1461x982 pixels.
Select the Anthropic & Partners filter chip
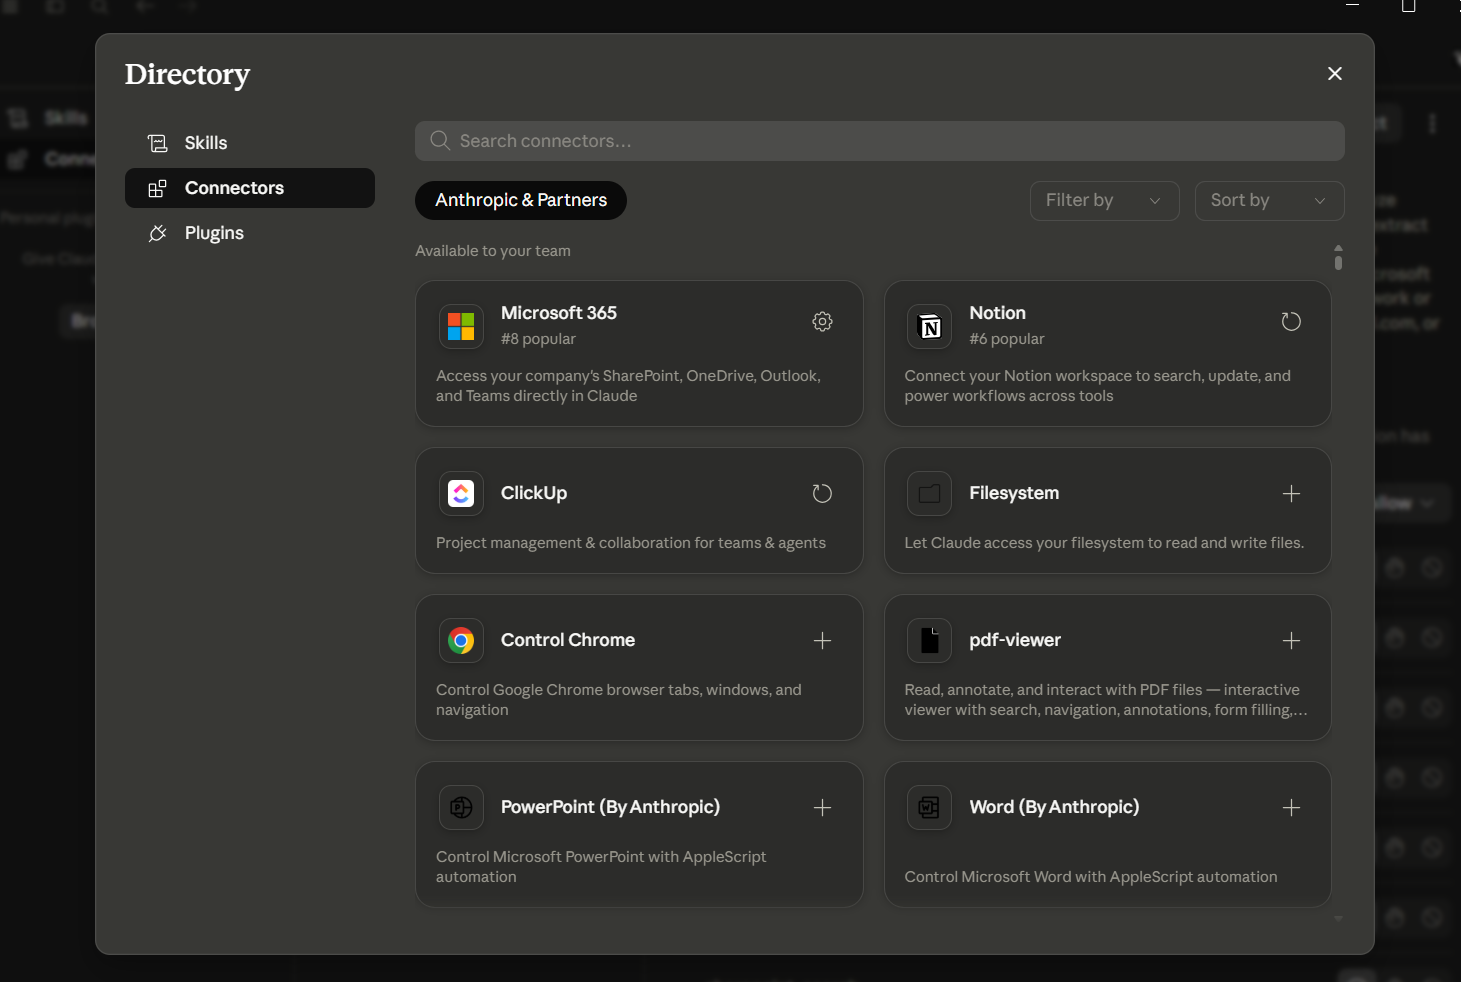tap(521, 200)
